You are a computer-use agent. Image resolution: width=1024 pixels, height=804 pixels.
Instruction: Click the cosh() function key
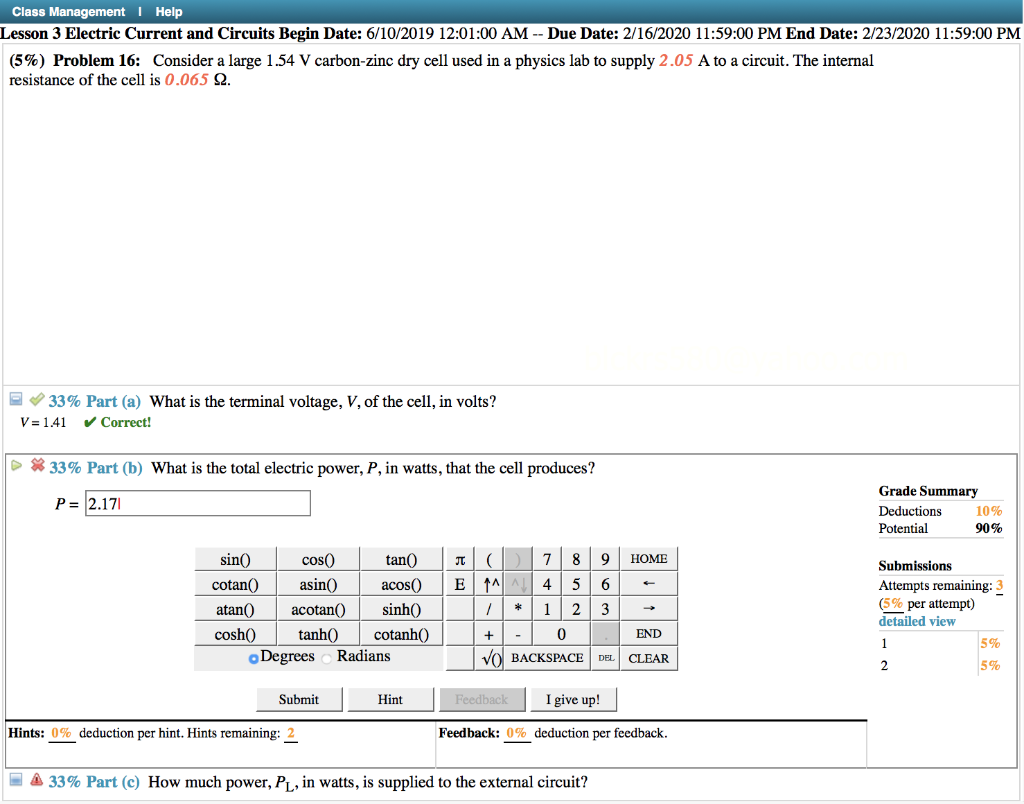[x=234, y=633]
